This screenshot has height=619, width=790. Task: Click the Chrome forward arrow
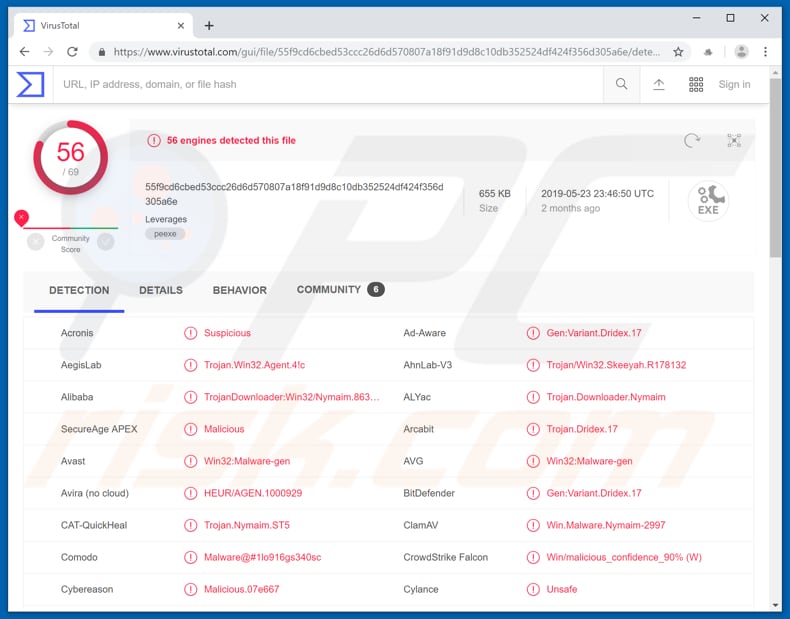pos(48,52)
